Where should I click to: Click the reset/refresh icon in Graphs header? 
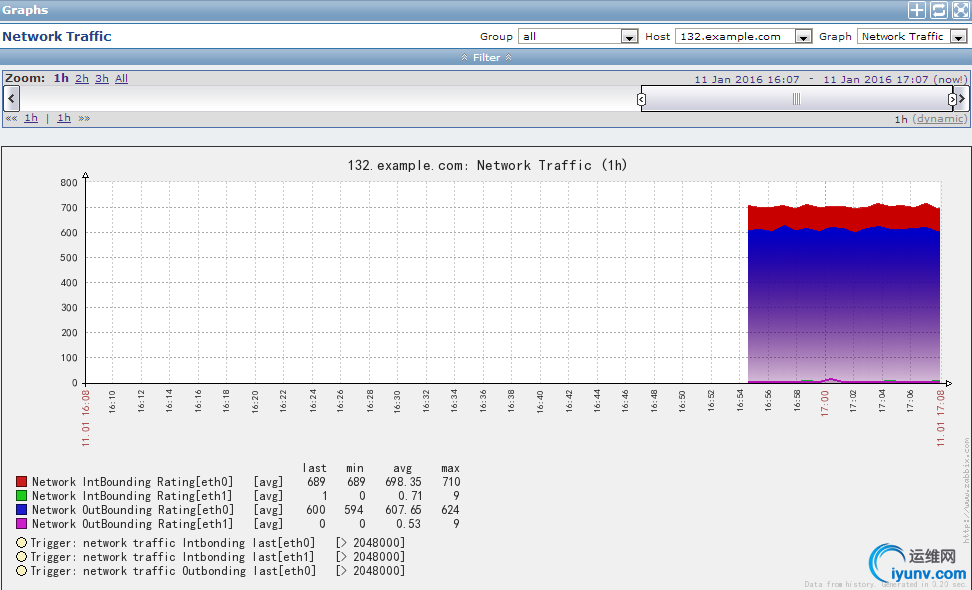938,10
